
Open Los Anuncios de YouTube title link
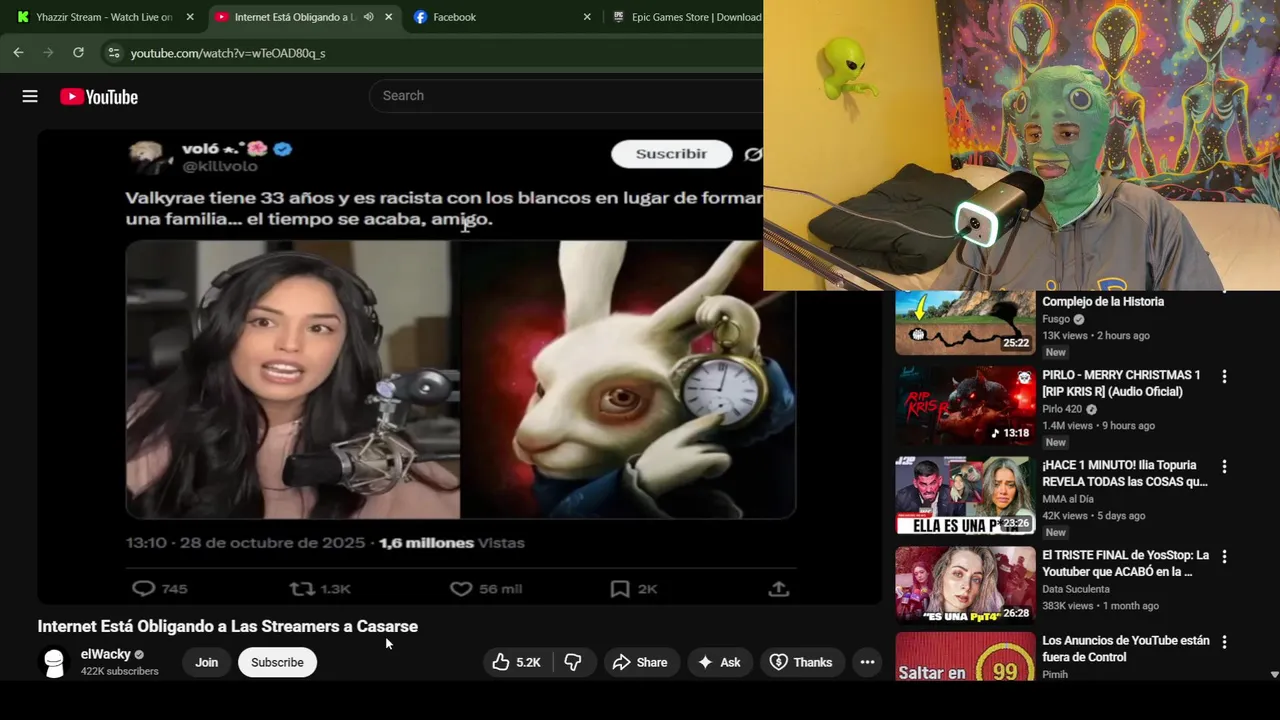1125,649
